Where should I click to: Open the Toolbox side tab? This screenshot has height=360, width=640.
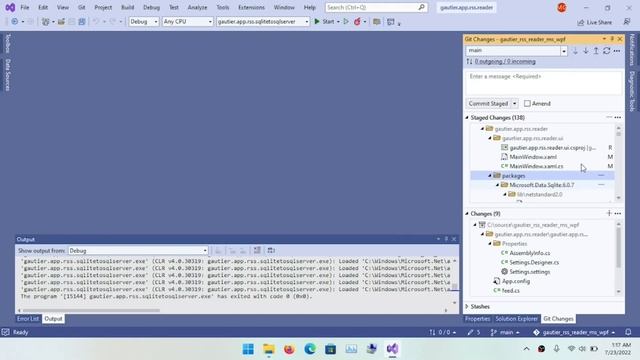click(x=7, y=44)
